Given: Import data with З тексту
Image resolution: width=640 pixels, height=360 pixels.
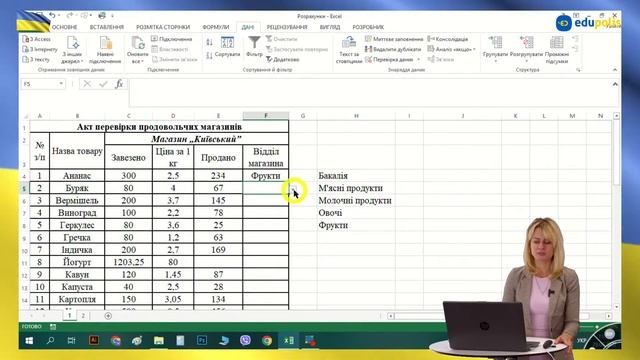Looking at the screenshot, I should point(36,60).
